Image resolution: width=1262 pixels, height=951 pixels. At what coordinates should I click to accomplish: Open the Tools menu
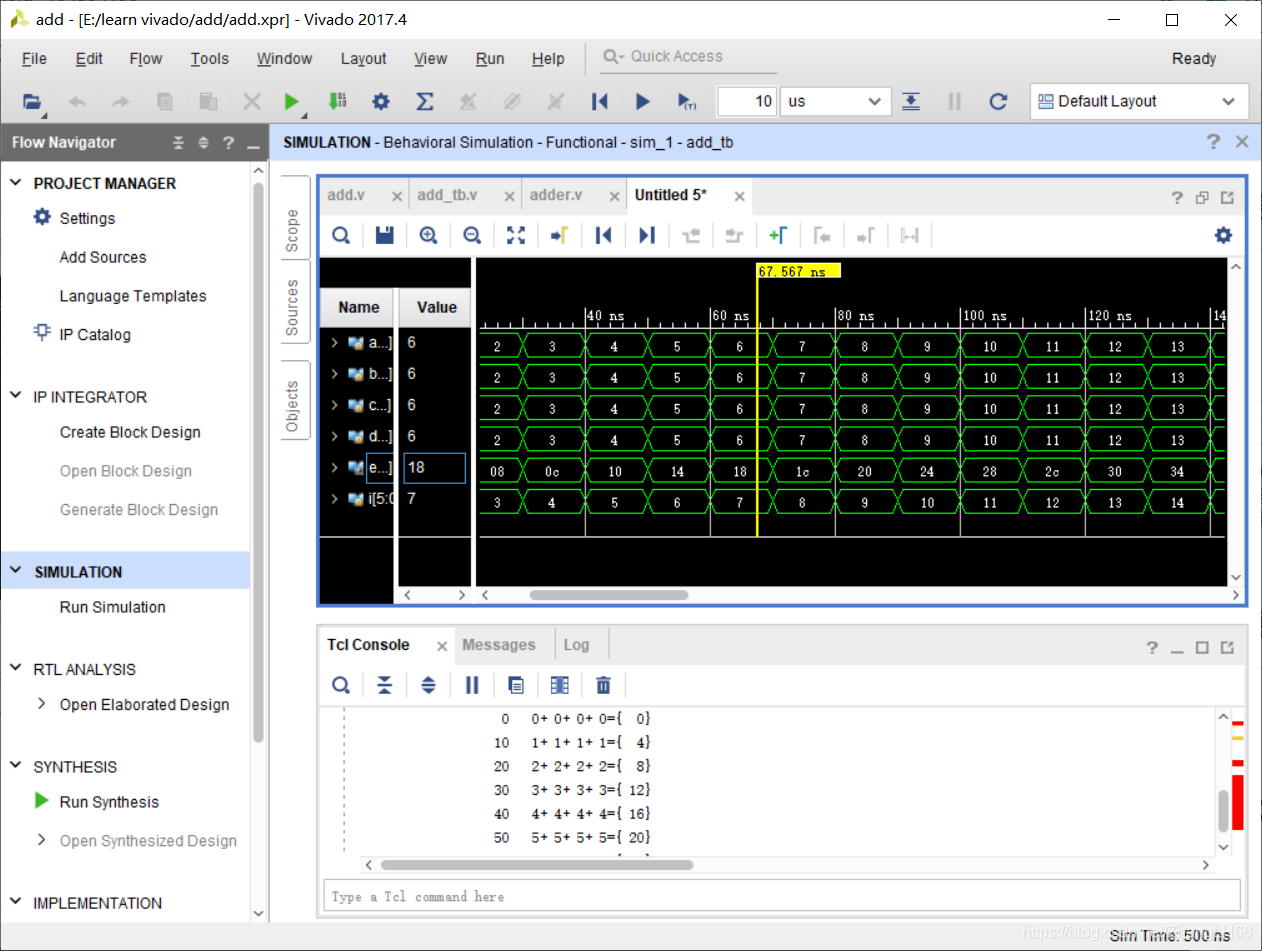click(210, 59)
